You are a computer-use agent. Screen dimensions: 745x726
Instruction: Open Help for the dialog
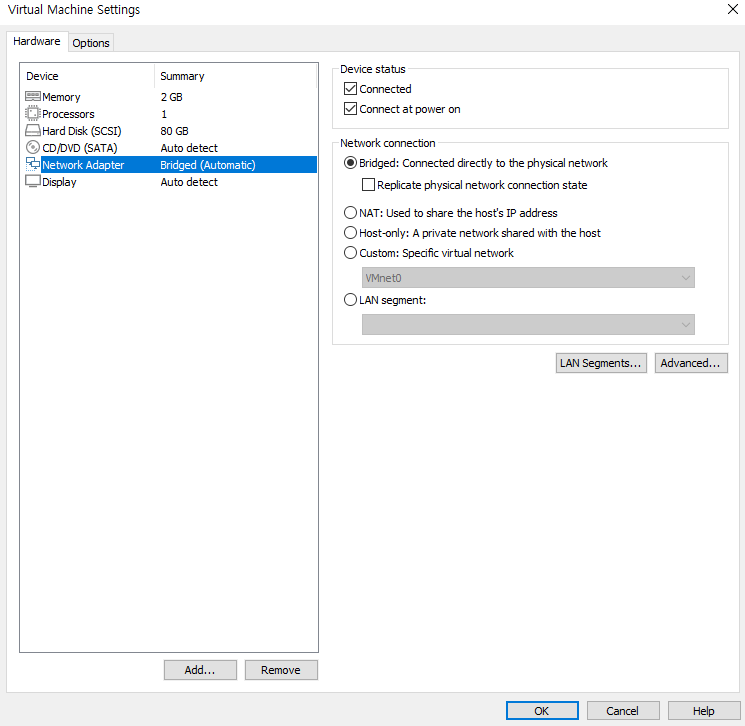[x=704, y=711]
